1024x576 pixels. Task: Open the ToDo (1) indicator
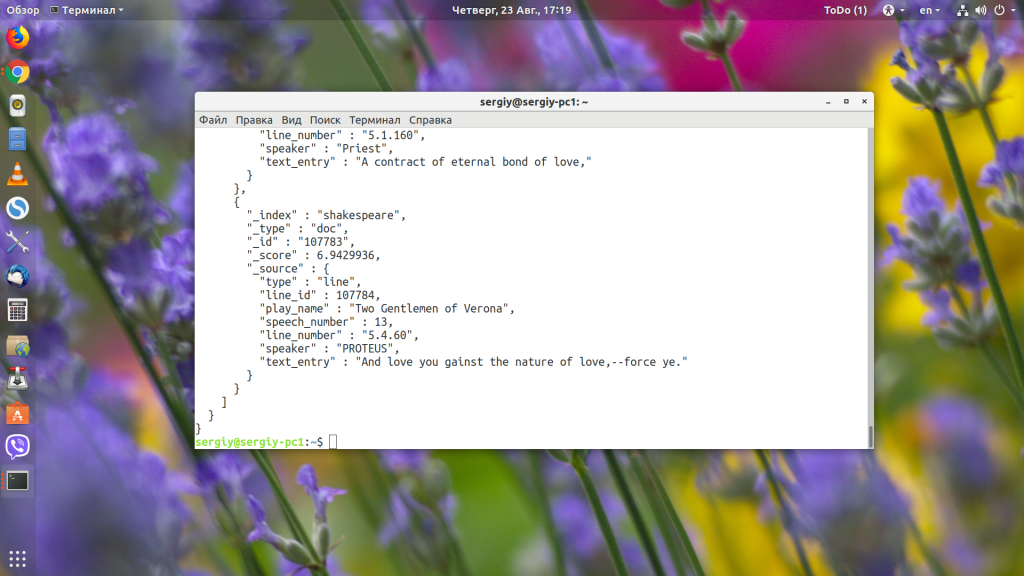(x=845, y=10)
